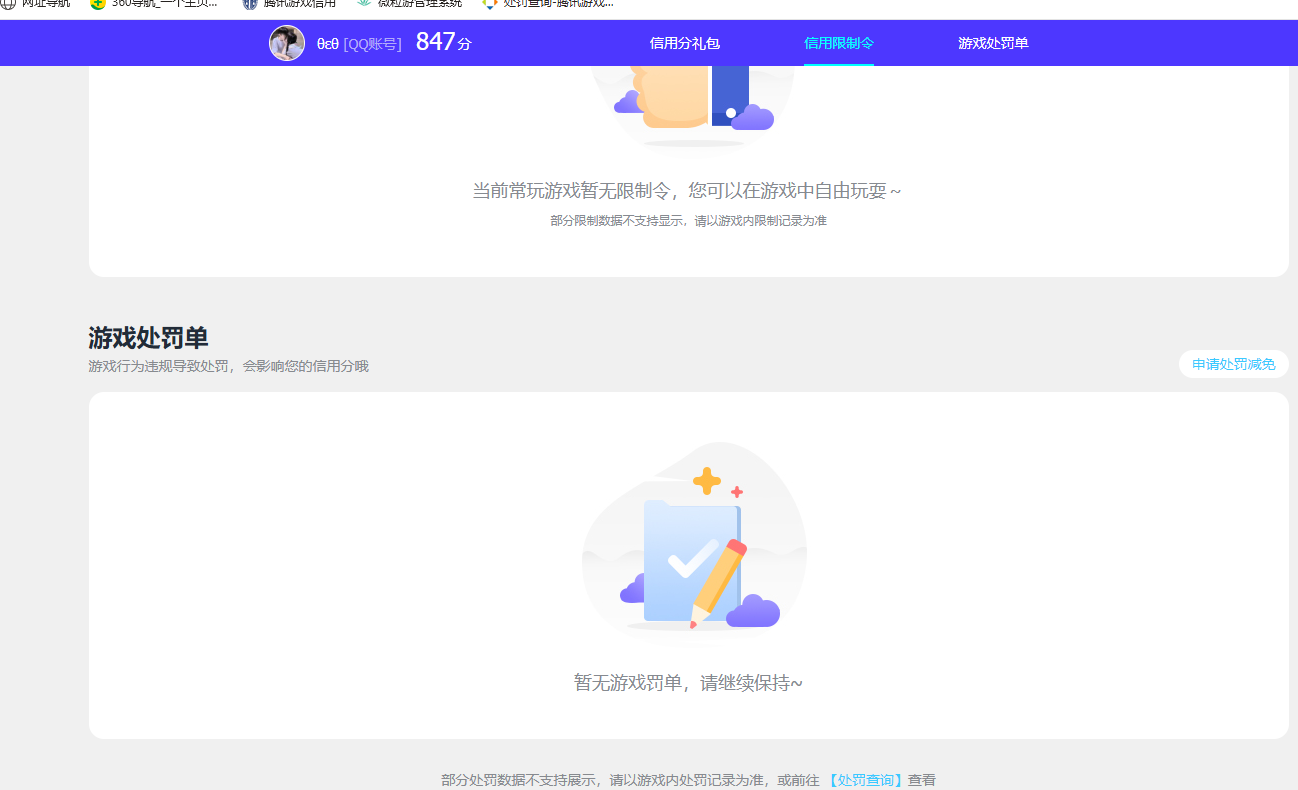Switch to the 游戏处罚单 tab
The width and height of the screenshot is (1298, 790).
click(x=993, y=43)
